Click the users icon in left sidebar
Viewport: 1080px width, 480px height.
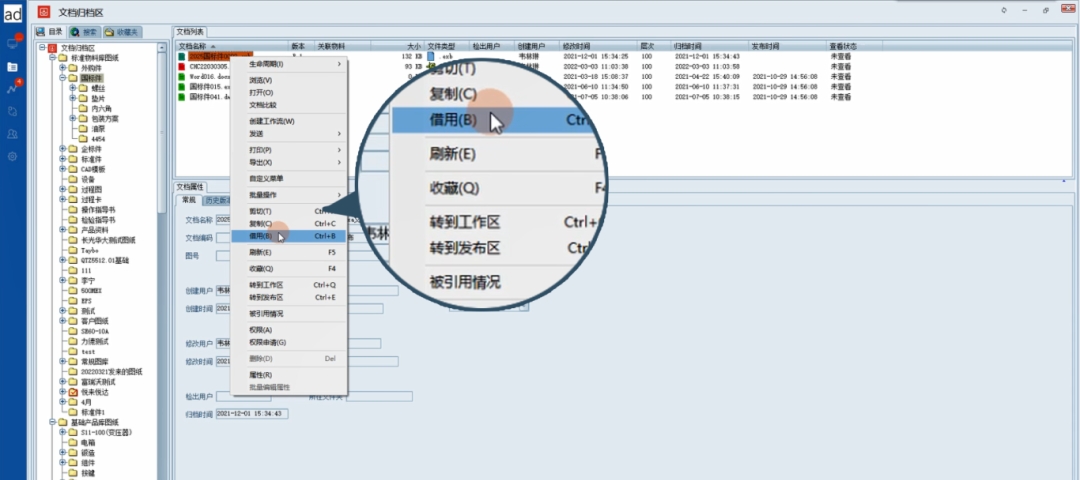pos(12,133)
